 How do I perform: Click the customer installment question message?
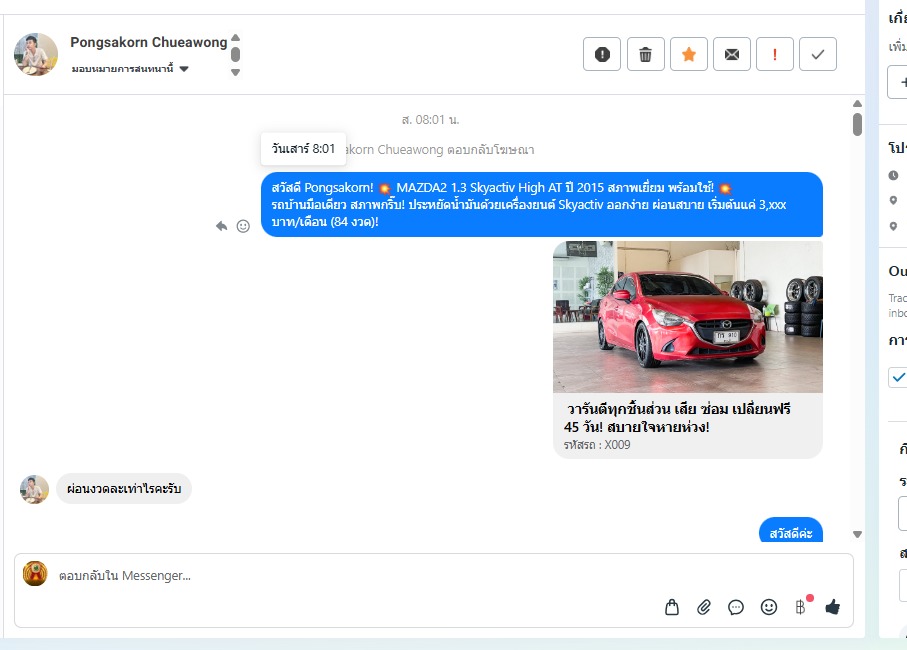click(x=124, y=489)
